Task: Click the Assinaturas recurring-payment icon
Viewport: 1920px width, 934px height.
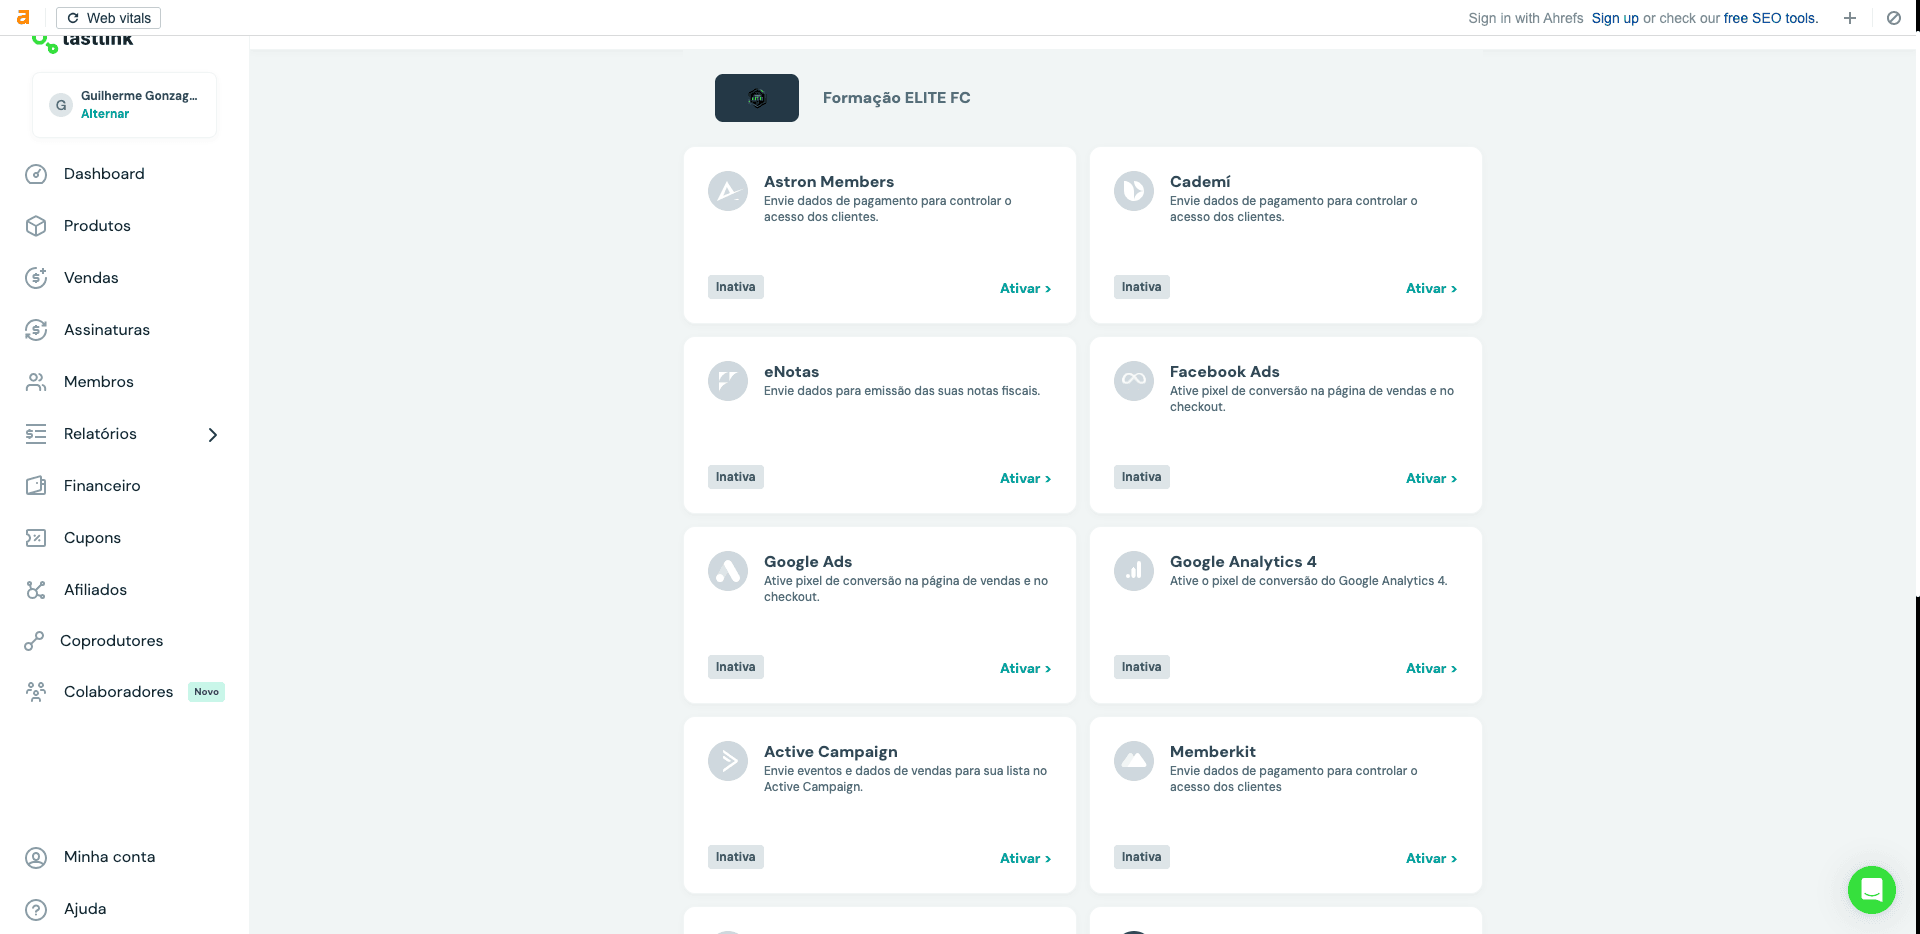Action: [x=36, y=330]
